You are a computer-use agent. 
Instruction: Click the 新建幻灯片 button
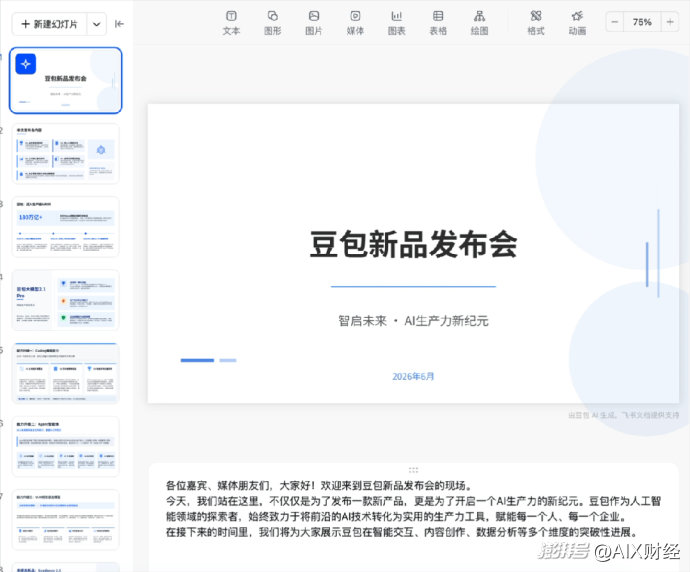click(50, 24)
